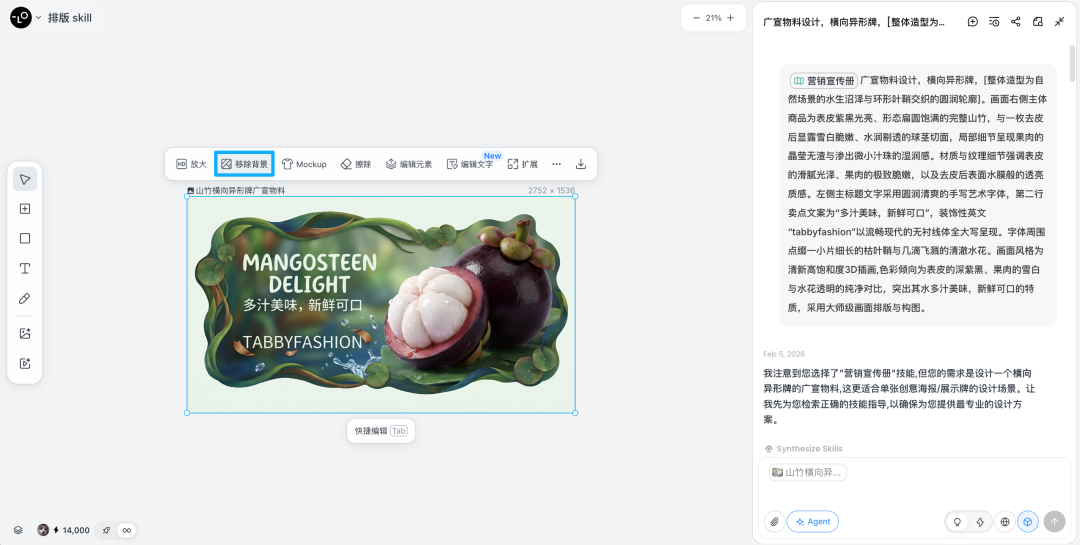
Task: Click the 快捷编辑 Tab quick edit button
Action: click(x=381, y=431)
